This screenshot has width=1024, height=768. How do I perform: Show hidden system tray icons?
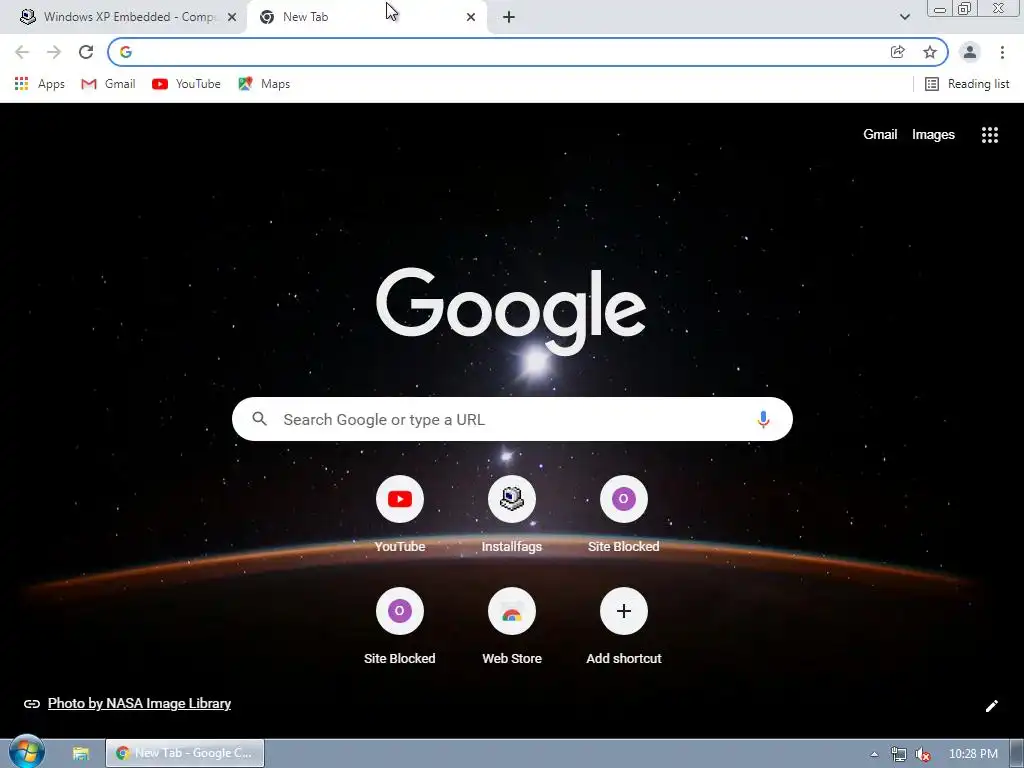[874, 754]
